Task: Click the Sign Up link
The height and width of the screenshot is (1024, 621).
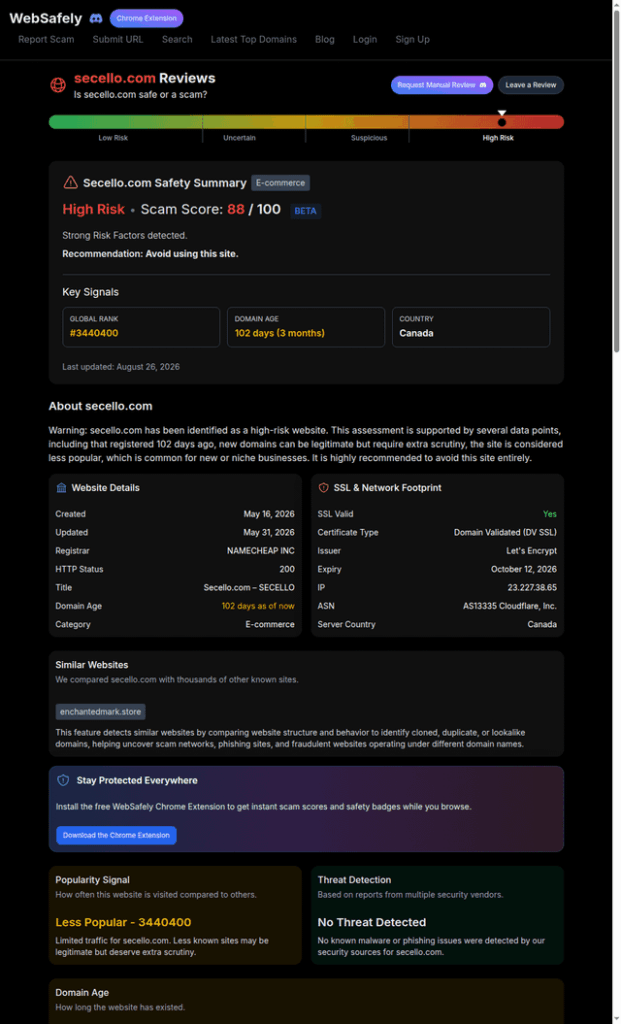Action: (413, 39)
